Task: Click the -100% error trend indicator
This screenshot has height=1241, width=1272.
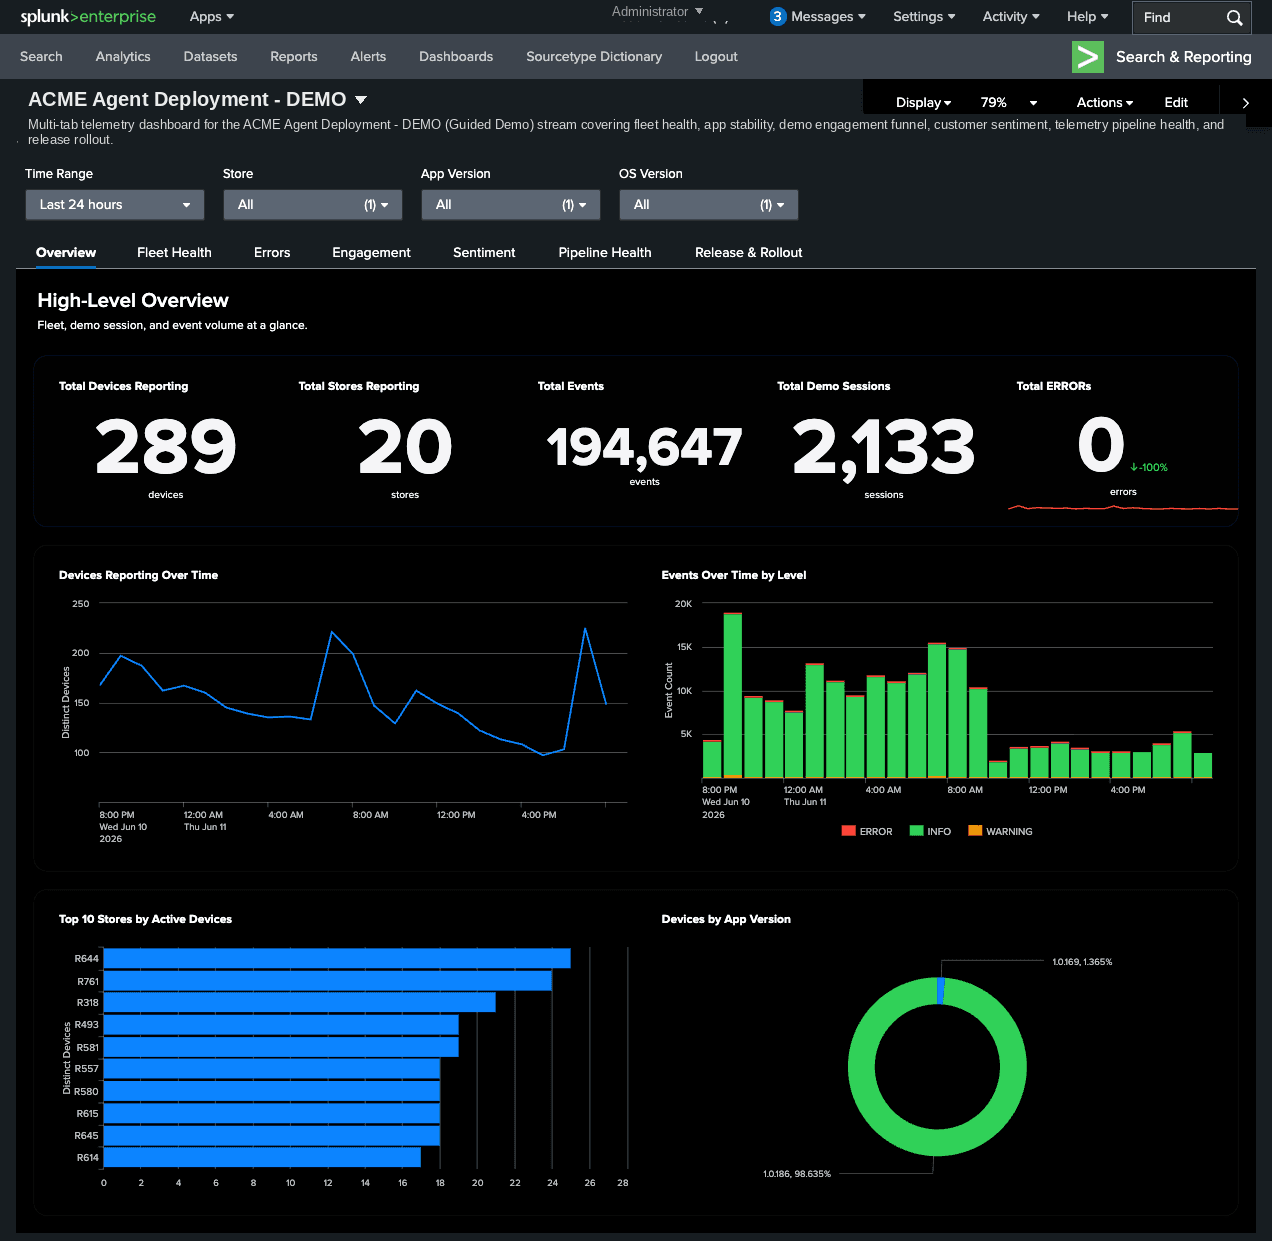Action: point(1149,468)
